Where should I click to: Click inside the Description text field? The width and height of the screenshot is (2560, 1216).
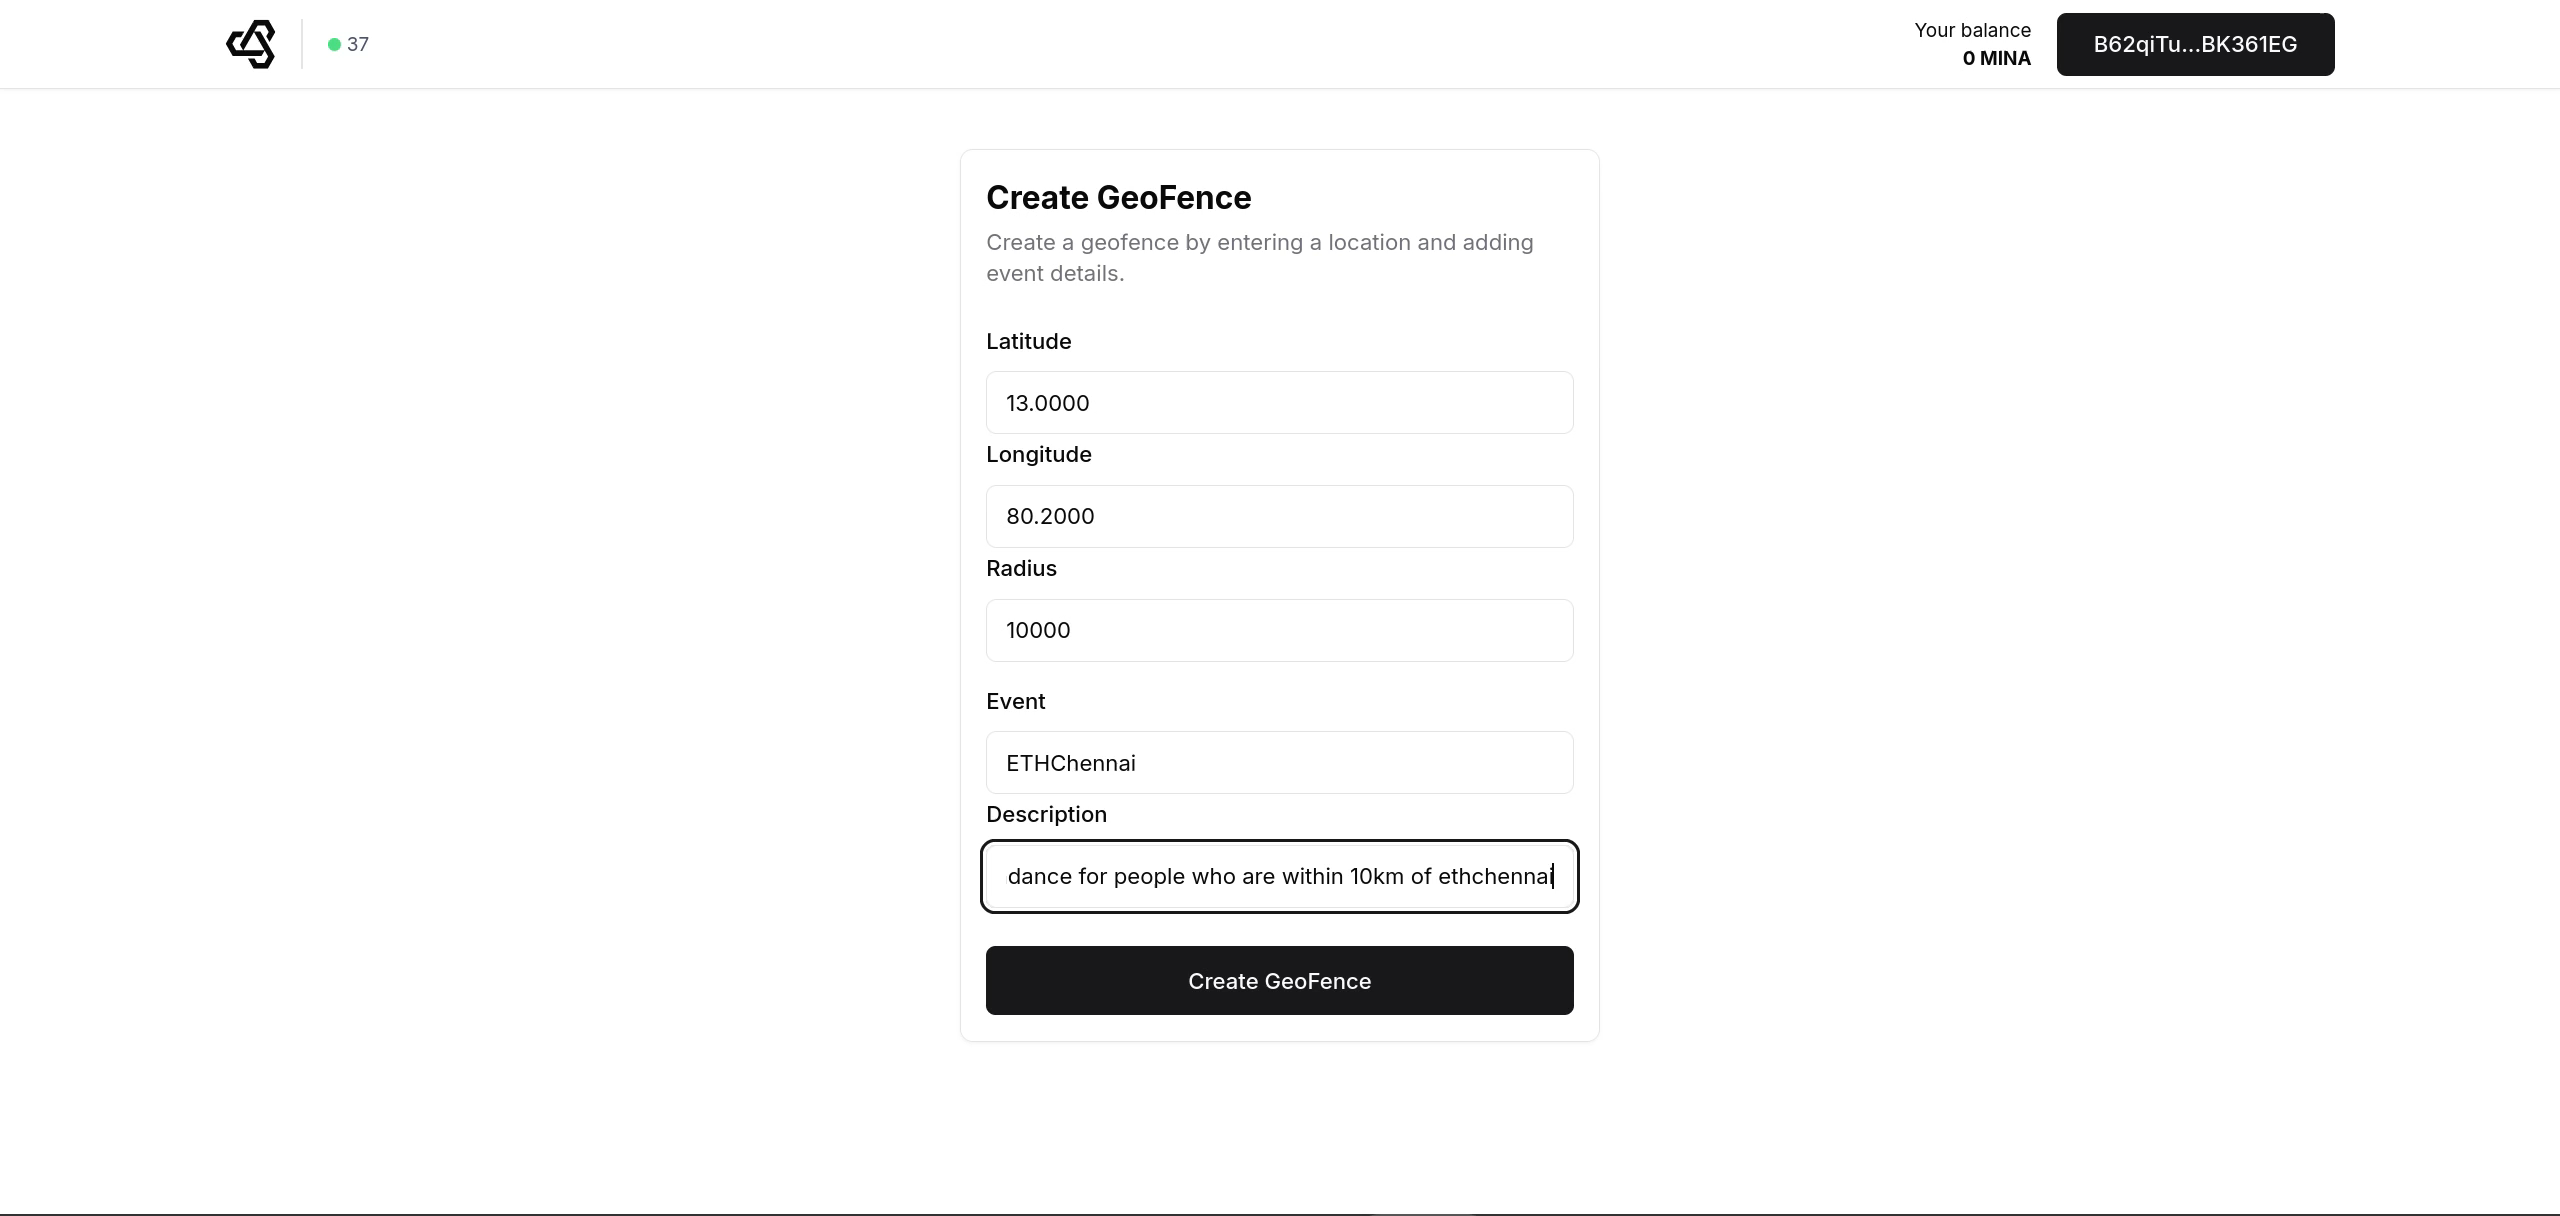1279,877
